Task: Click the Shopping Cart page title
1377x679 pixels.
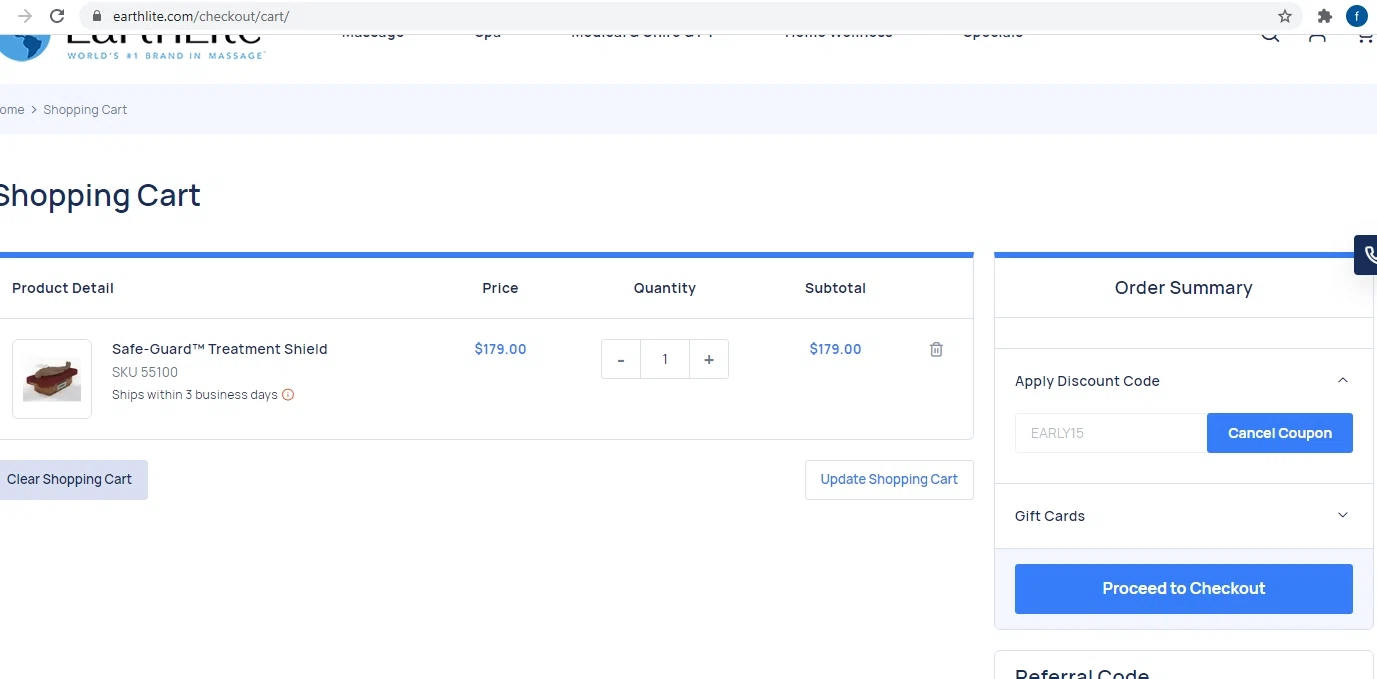Action: 98,196
